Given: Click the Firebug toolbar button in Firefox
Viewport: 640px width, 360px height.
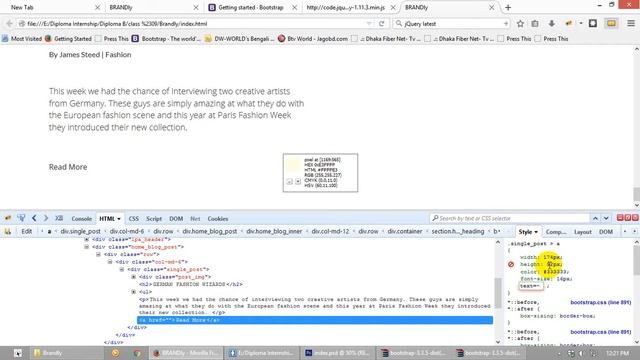Looking at the screenshot, I should (x=568, y=24).
